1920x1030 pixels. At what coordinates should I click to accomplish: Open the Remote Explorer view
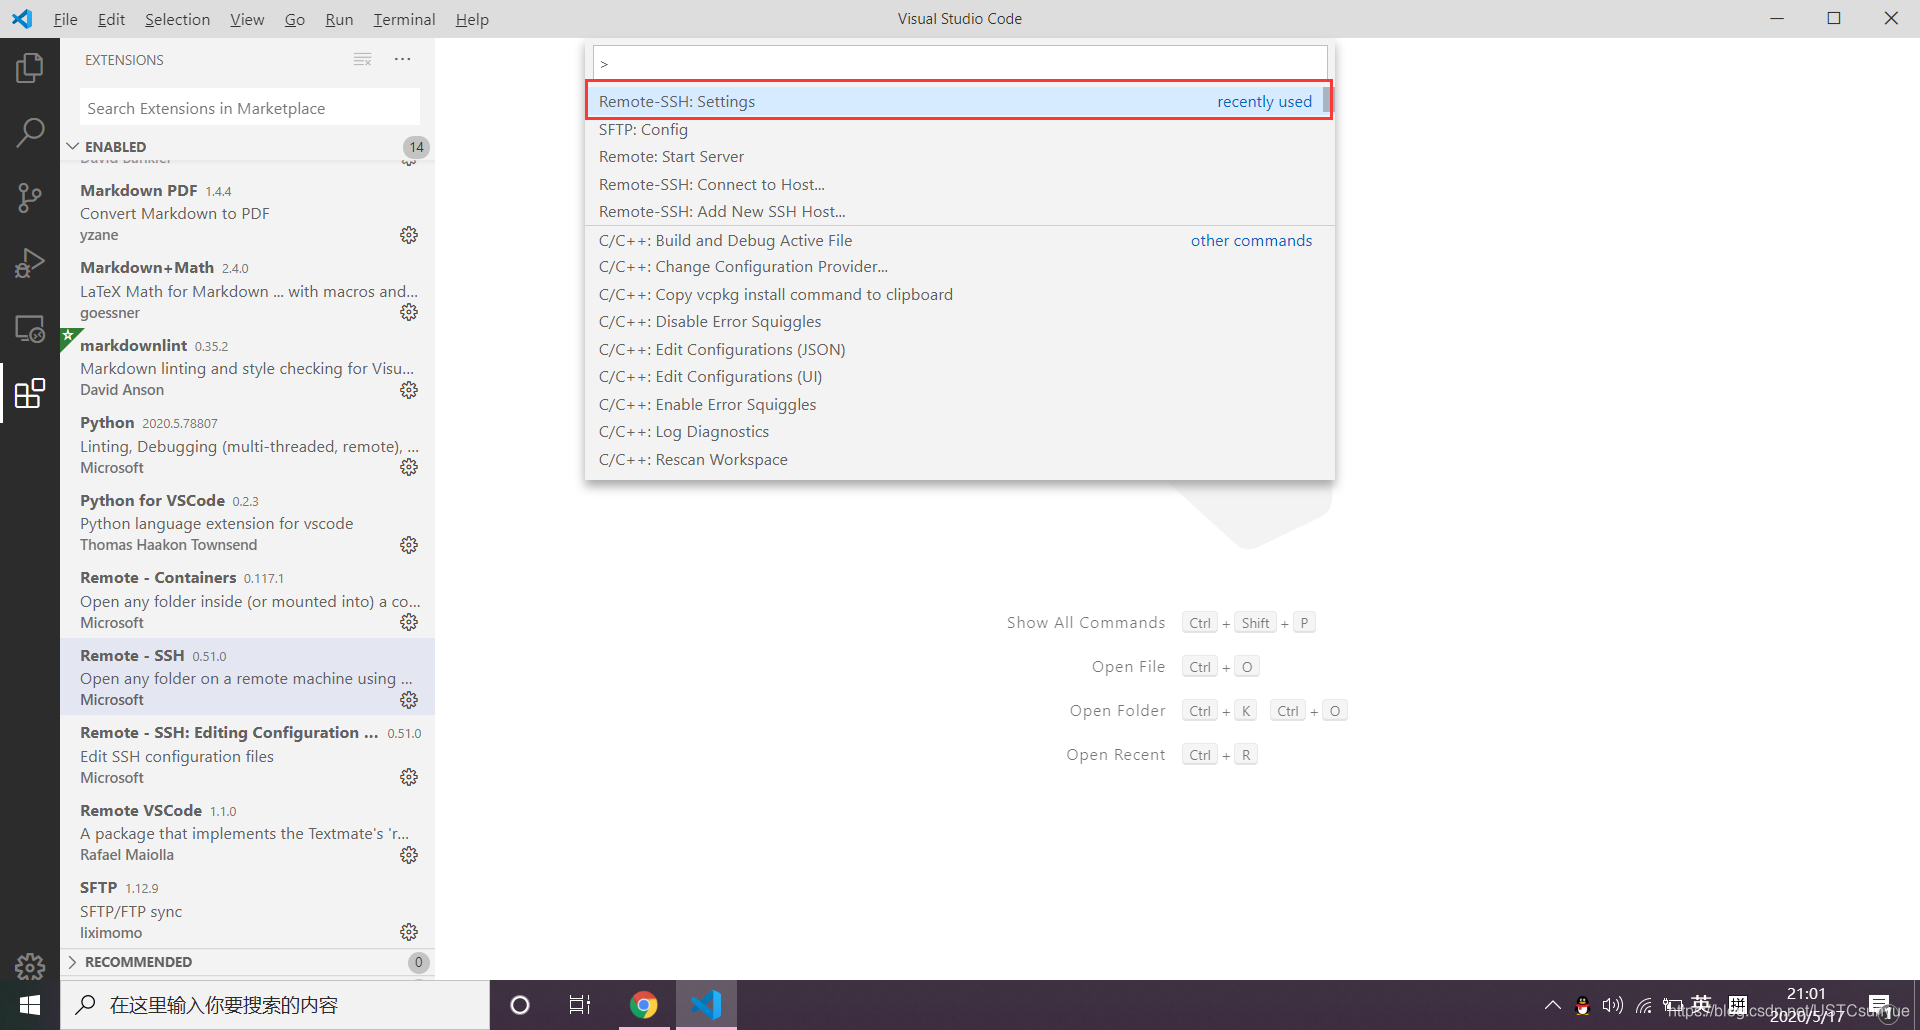tap(30, 328)
